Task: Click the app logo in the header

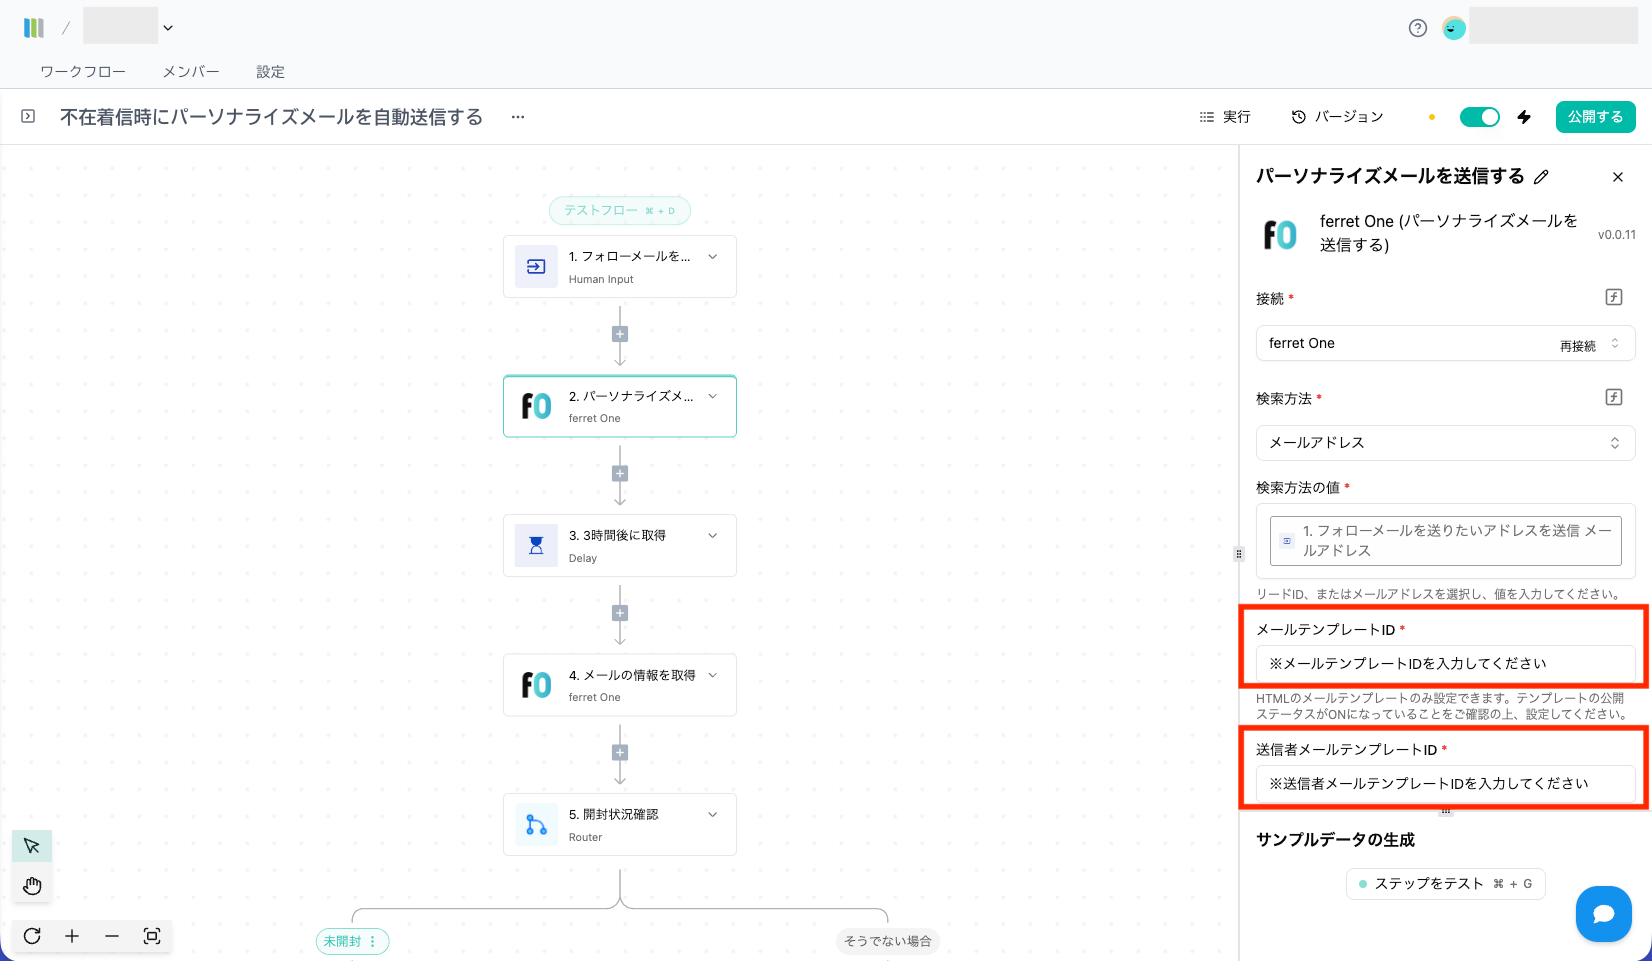Action: (34, 28)
